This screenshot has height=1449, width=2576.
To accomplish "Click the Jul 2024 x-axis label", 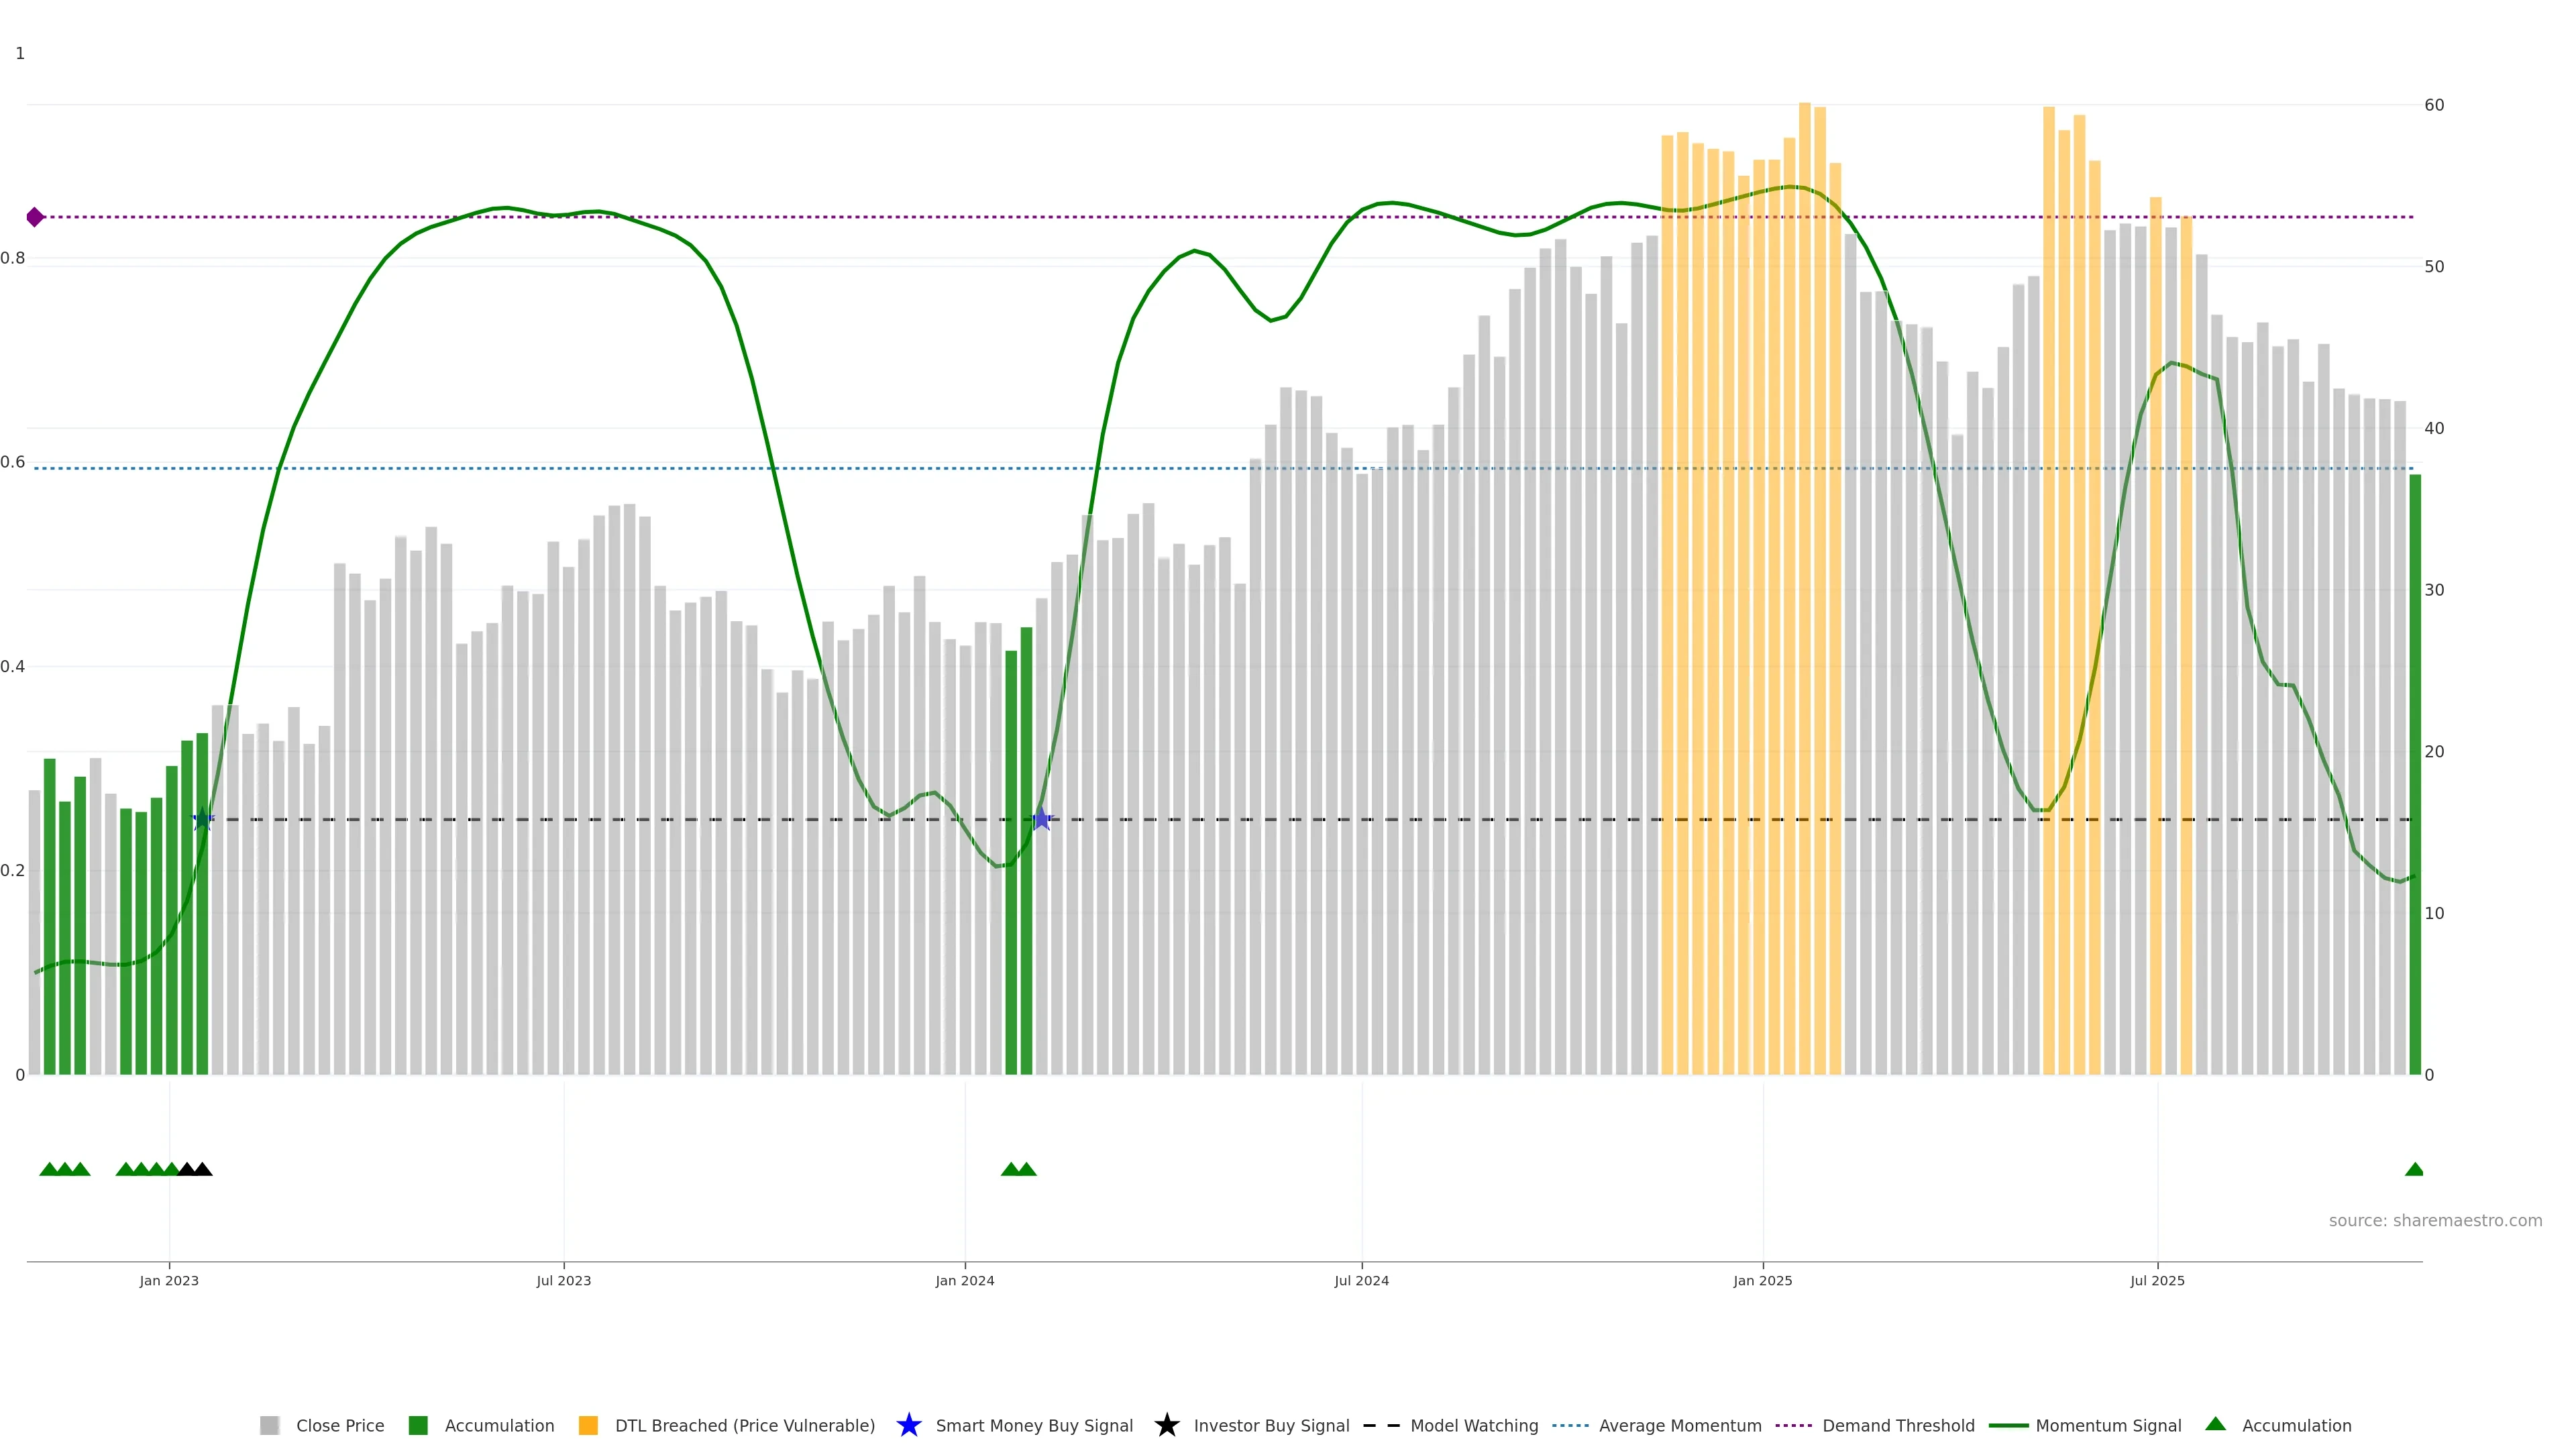I will (1361, 1280).
